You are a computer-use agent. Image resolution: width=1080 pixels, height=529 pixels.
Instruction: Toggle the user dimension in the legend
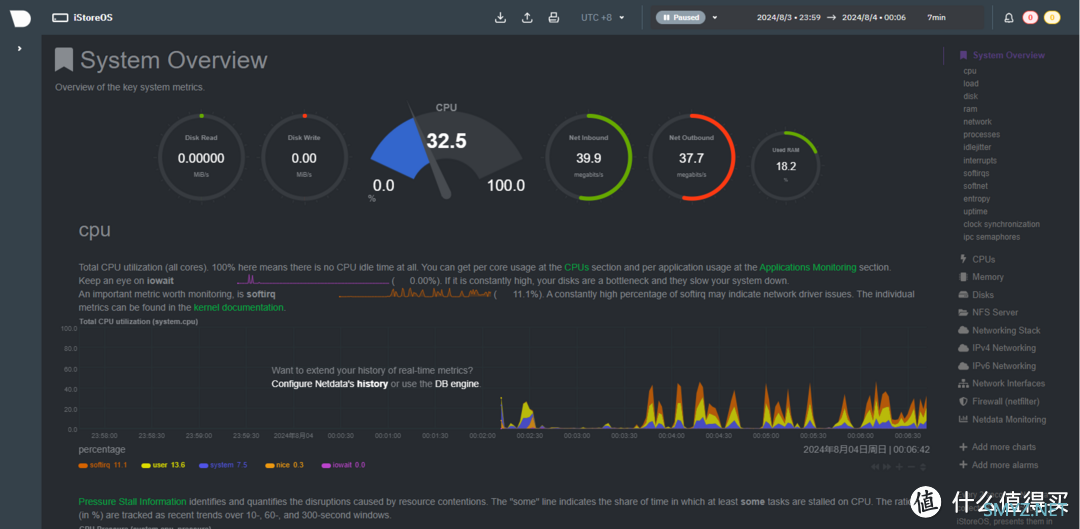point(163,466)
